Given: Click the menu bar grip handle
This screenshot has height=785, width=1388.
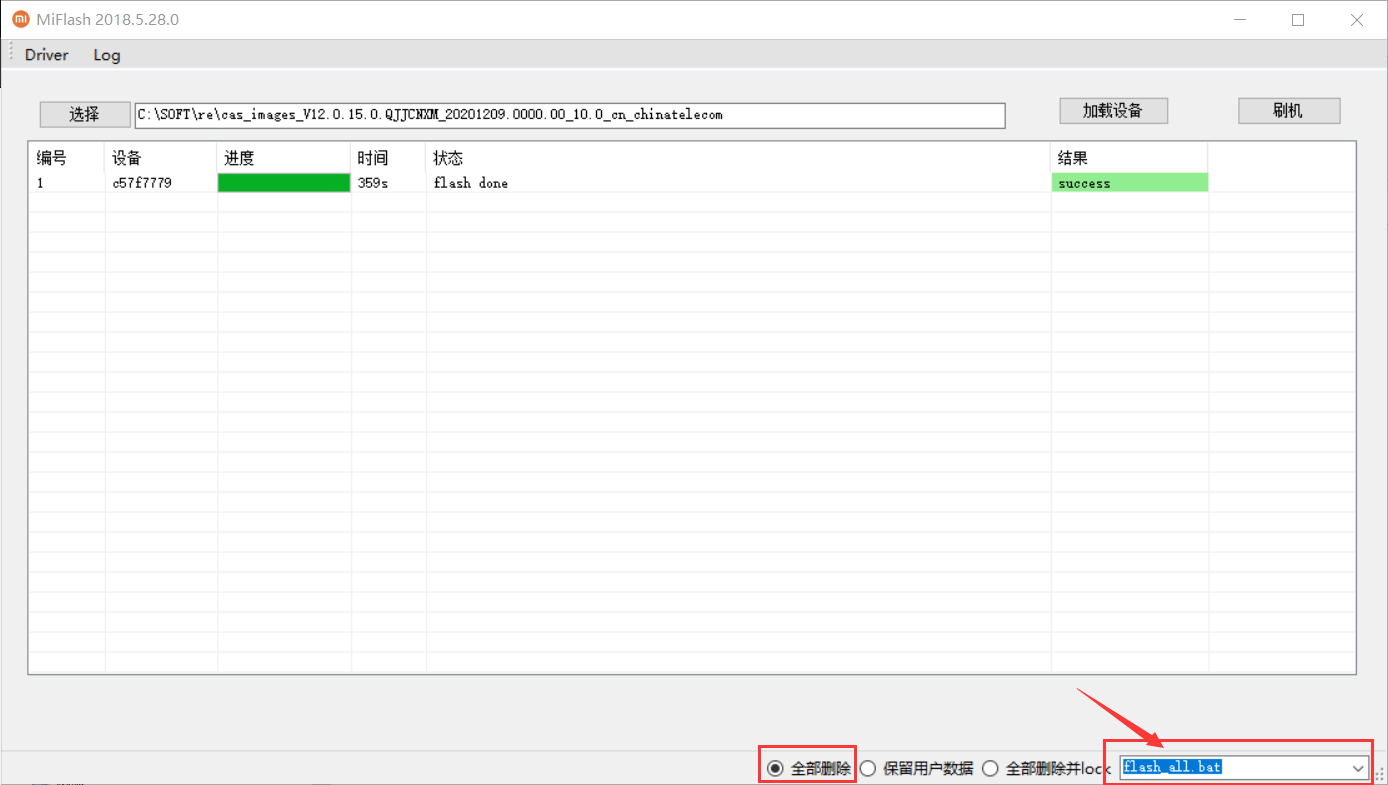Looking at the screenshot, I should [x=11, y=54].
